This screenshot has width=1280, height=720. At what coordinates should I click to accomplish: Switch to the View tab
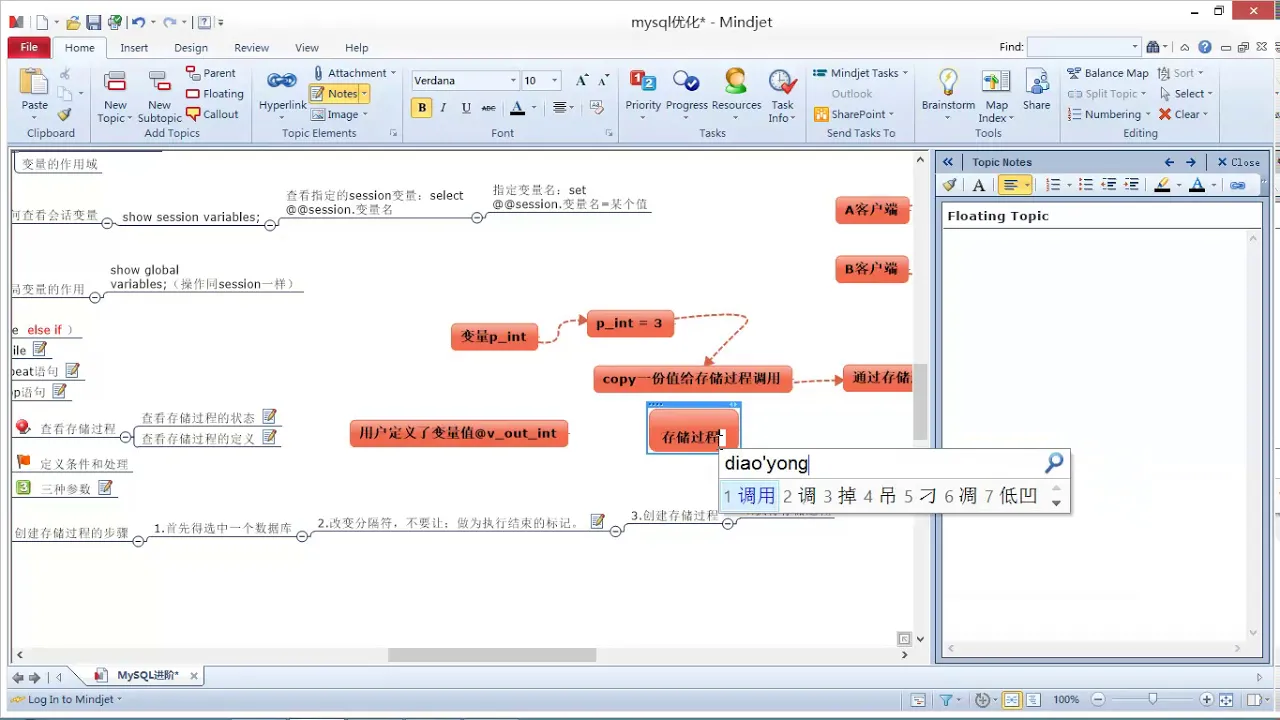[x=307, y=47]
